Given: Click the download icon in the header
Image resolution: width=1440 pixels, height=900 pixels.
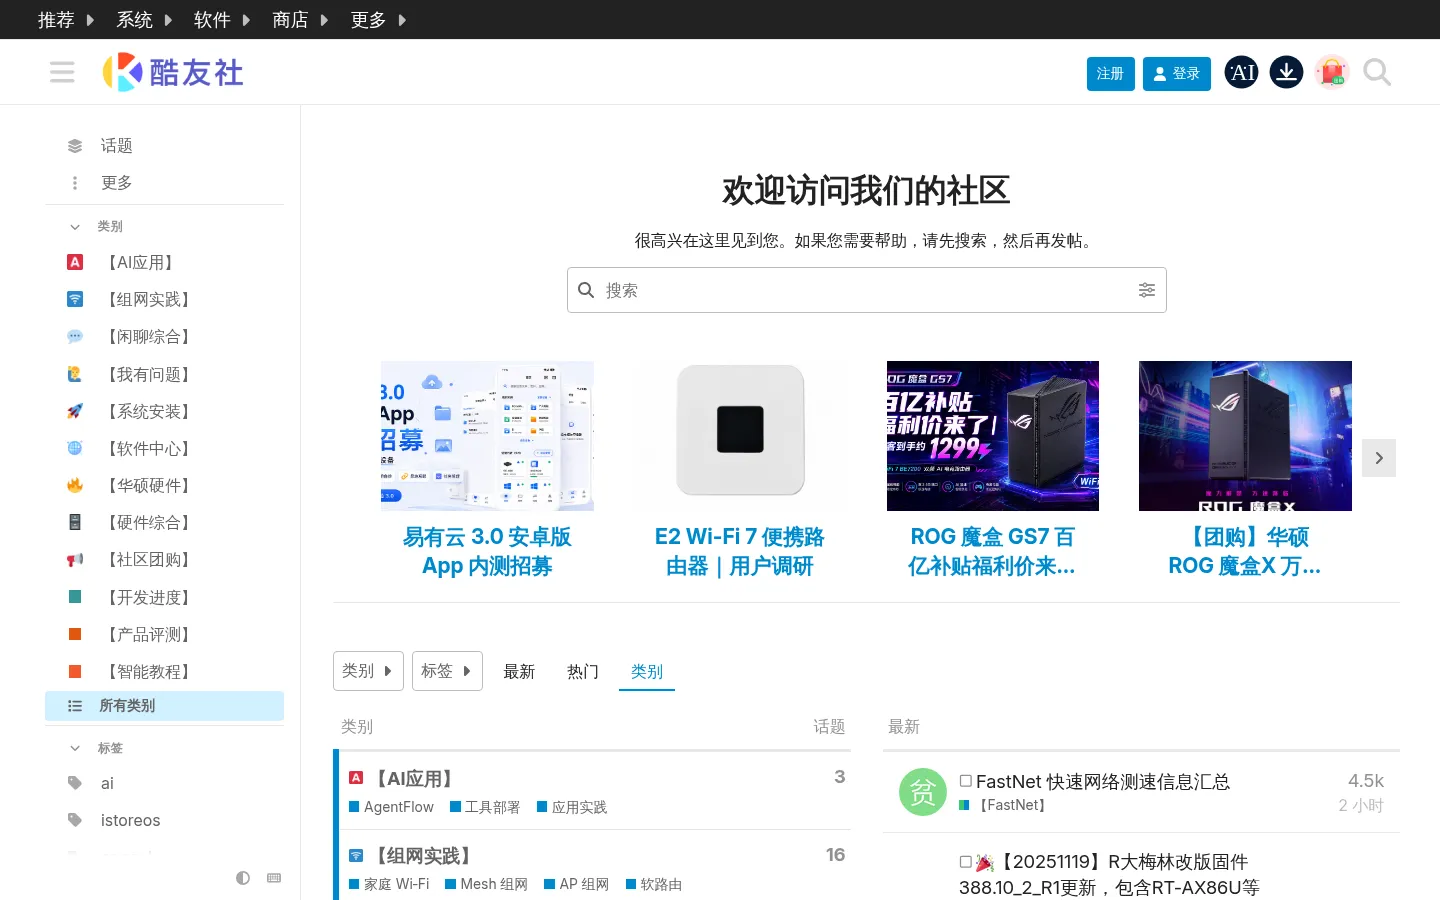Looking at the screenshot, I should coord(1287,72).
